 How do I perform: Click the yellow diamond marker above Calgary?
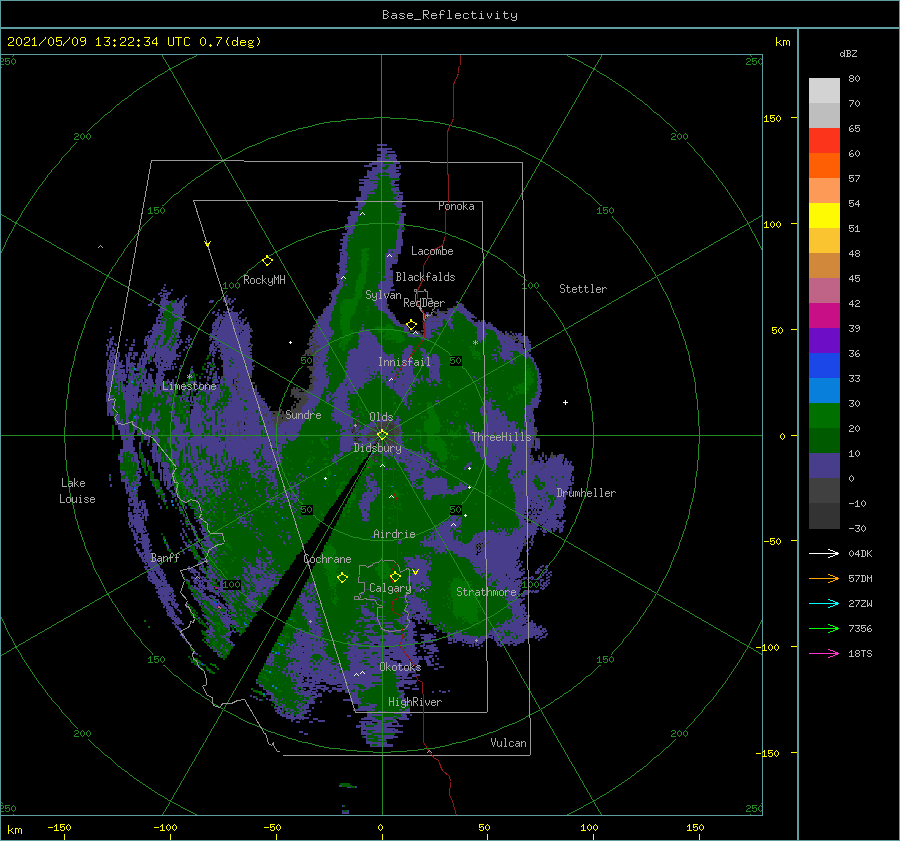pyautogui.click(x=395, y=576)
